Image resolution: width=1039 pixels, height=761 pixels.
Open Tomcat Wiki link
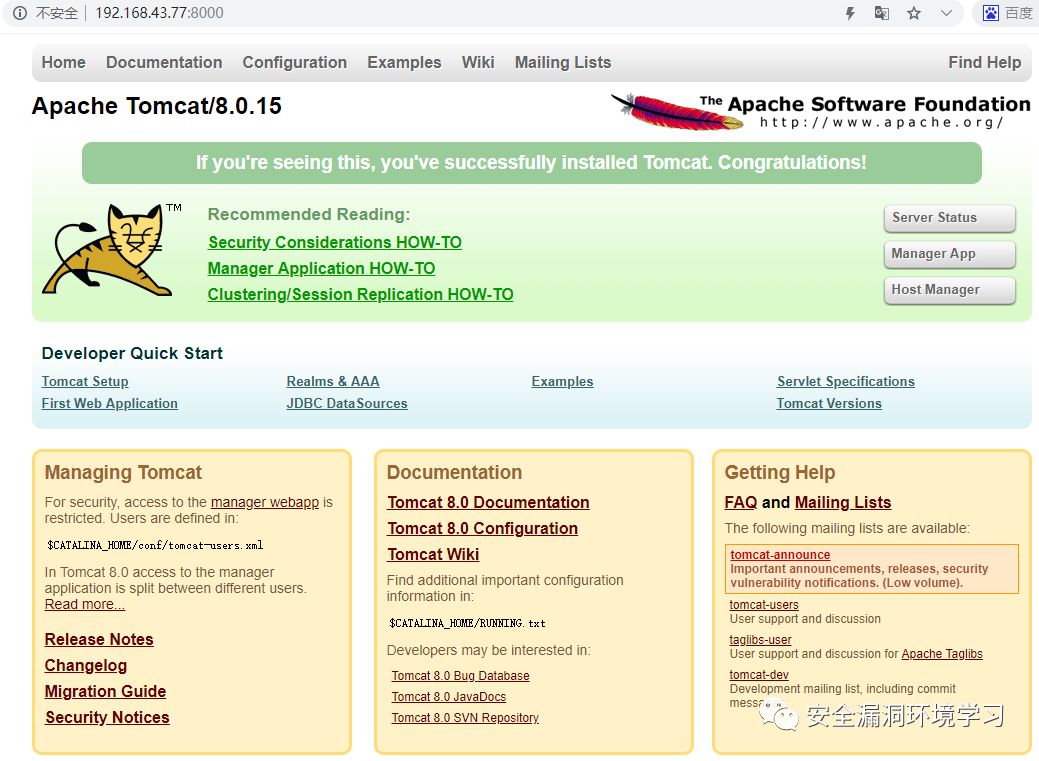[433, 554]
